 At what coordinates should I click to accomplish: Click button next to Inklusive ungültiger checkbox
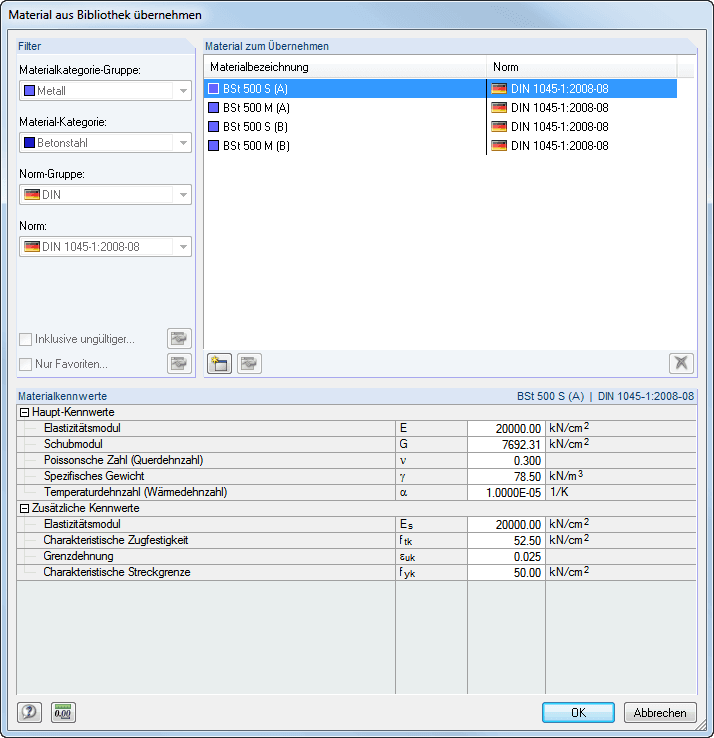click(179, 338)
